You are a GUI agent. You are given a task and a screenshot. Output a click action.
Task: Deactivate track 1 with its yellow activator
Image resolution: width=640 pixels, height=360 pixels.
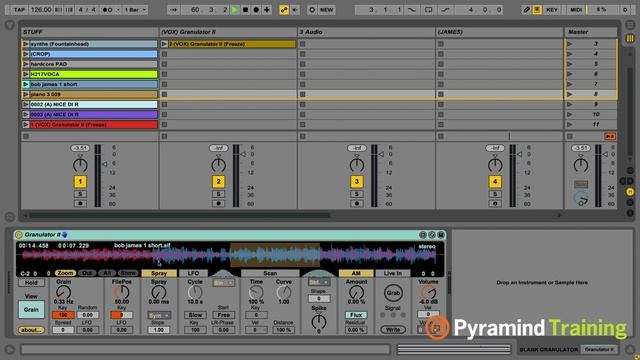[80, 182]
